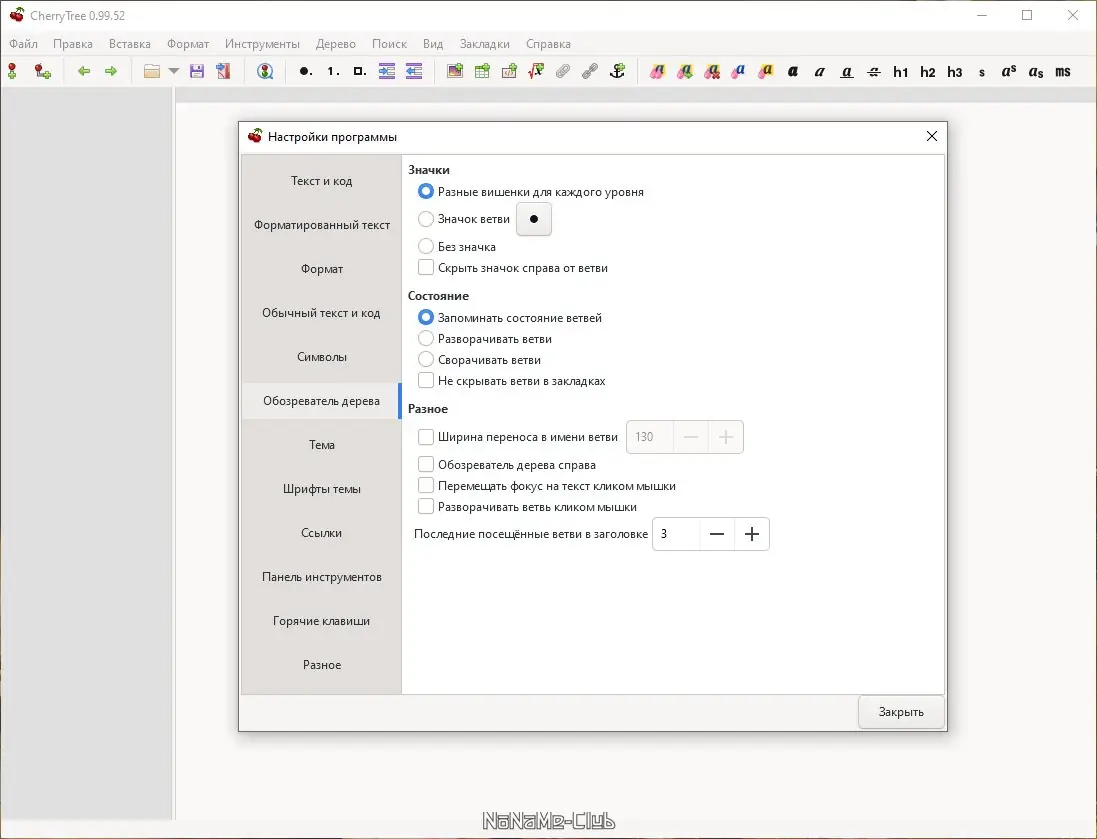
Task: Insert a table with the toolbar icon
Action: (x=482, y=71)
